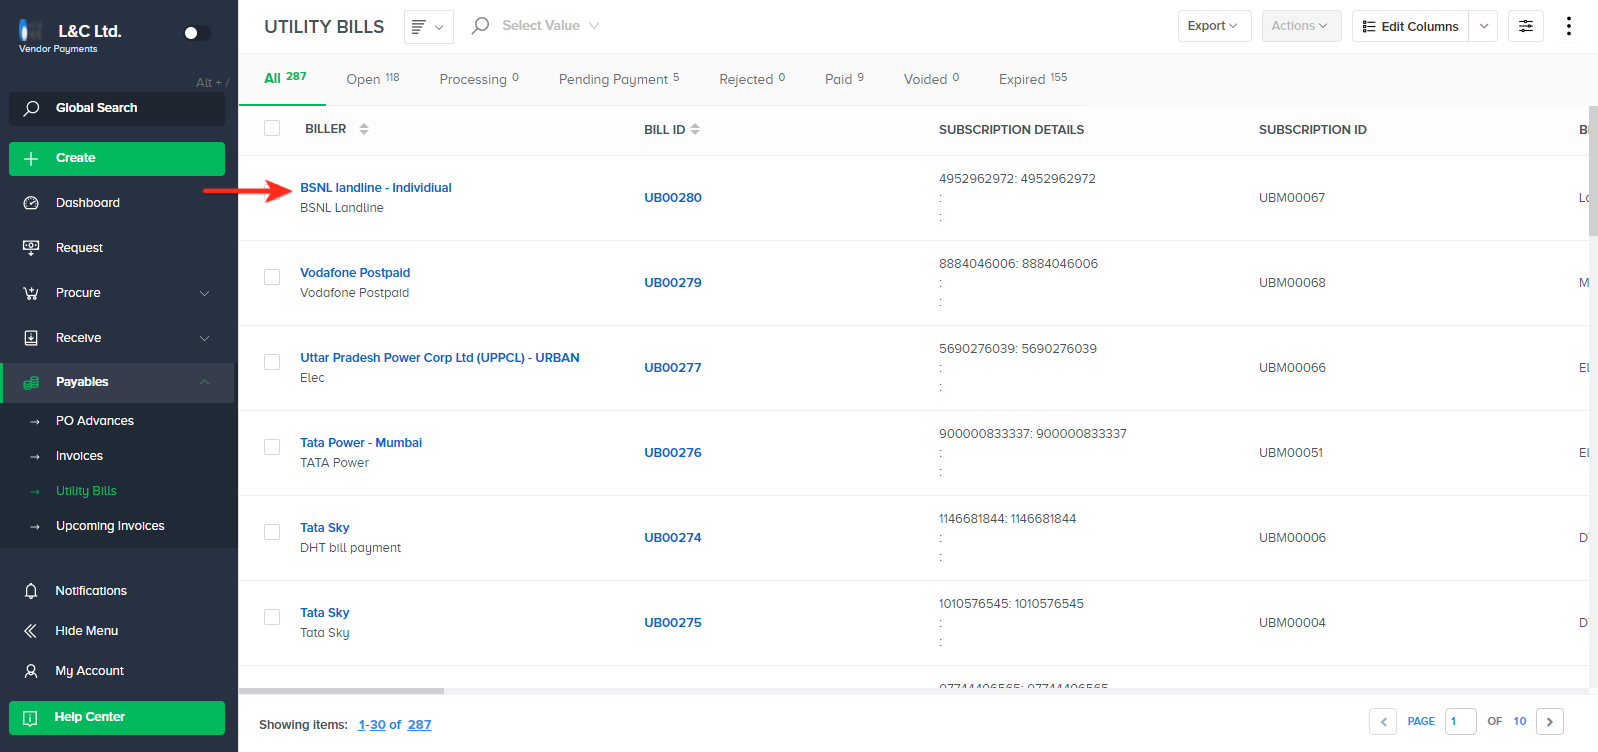This screenshot has width=1598, height=752.
Task: Click the 1-30 items range link
Action: point(372,725)
